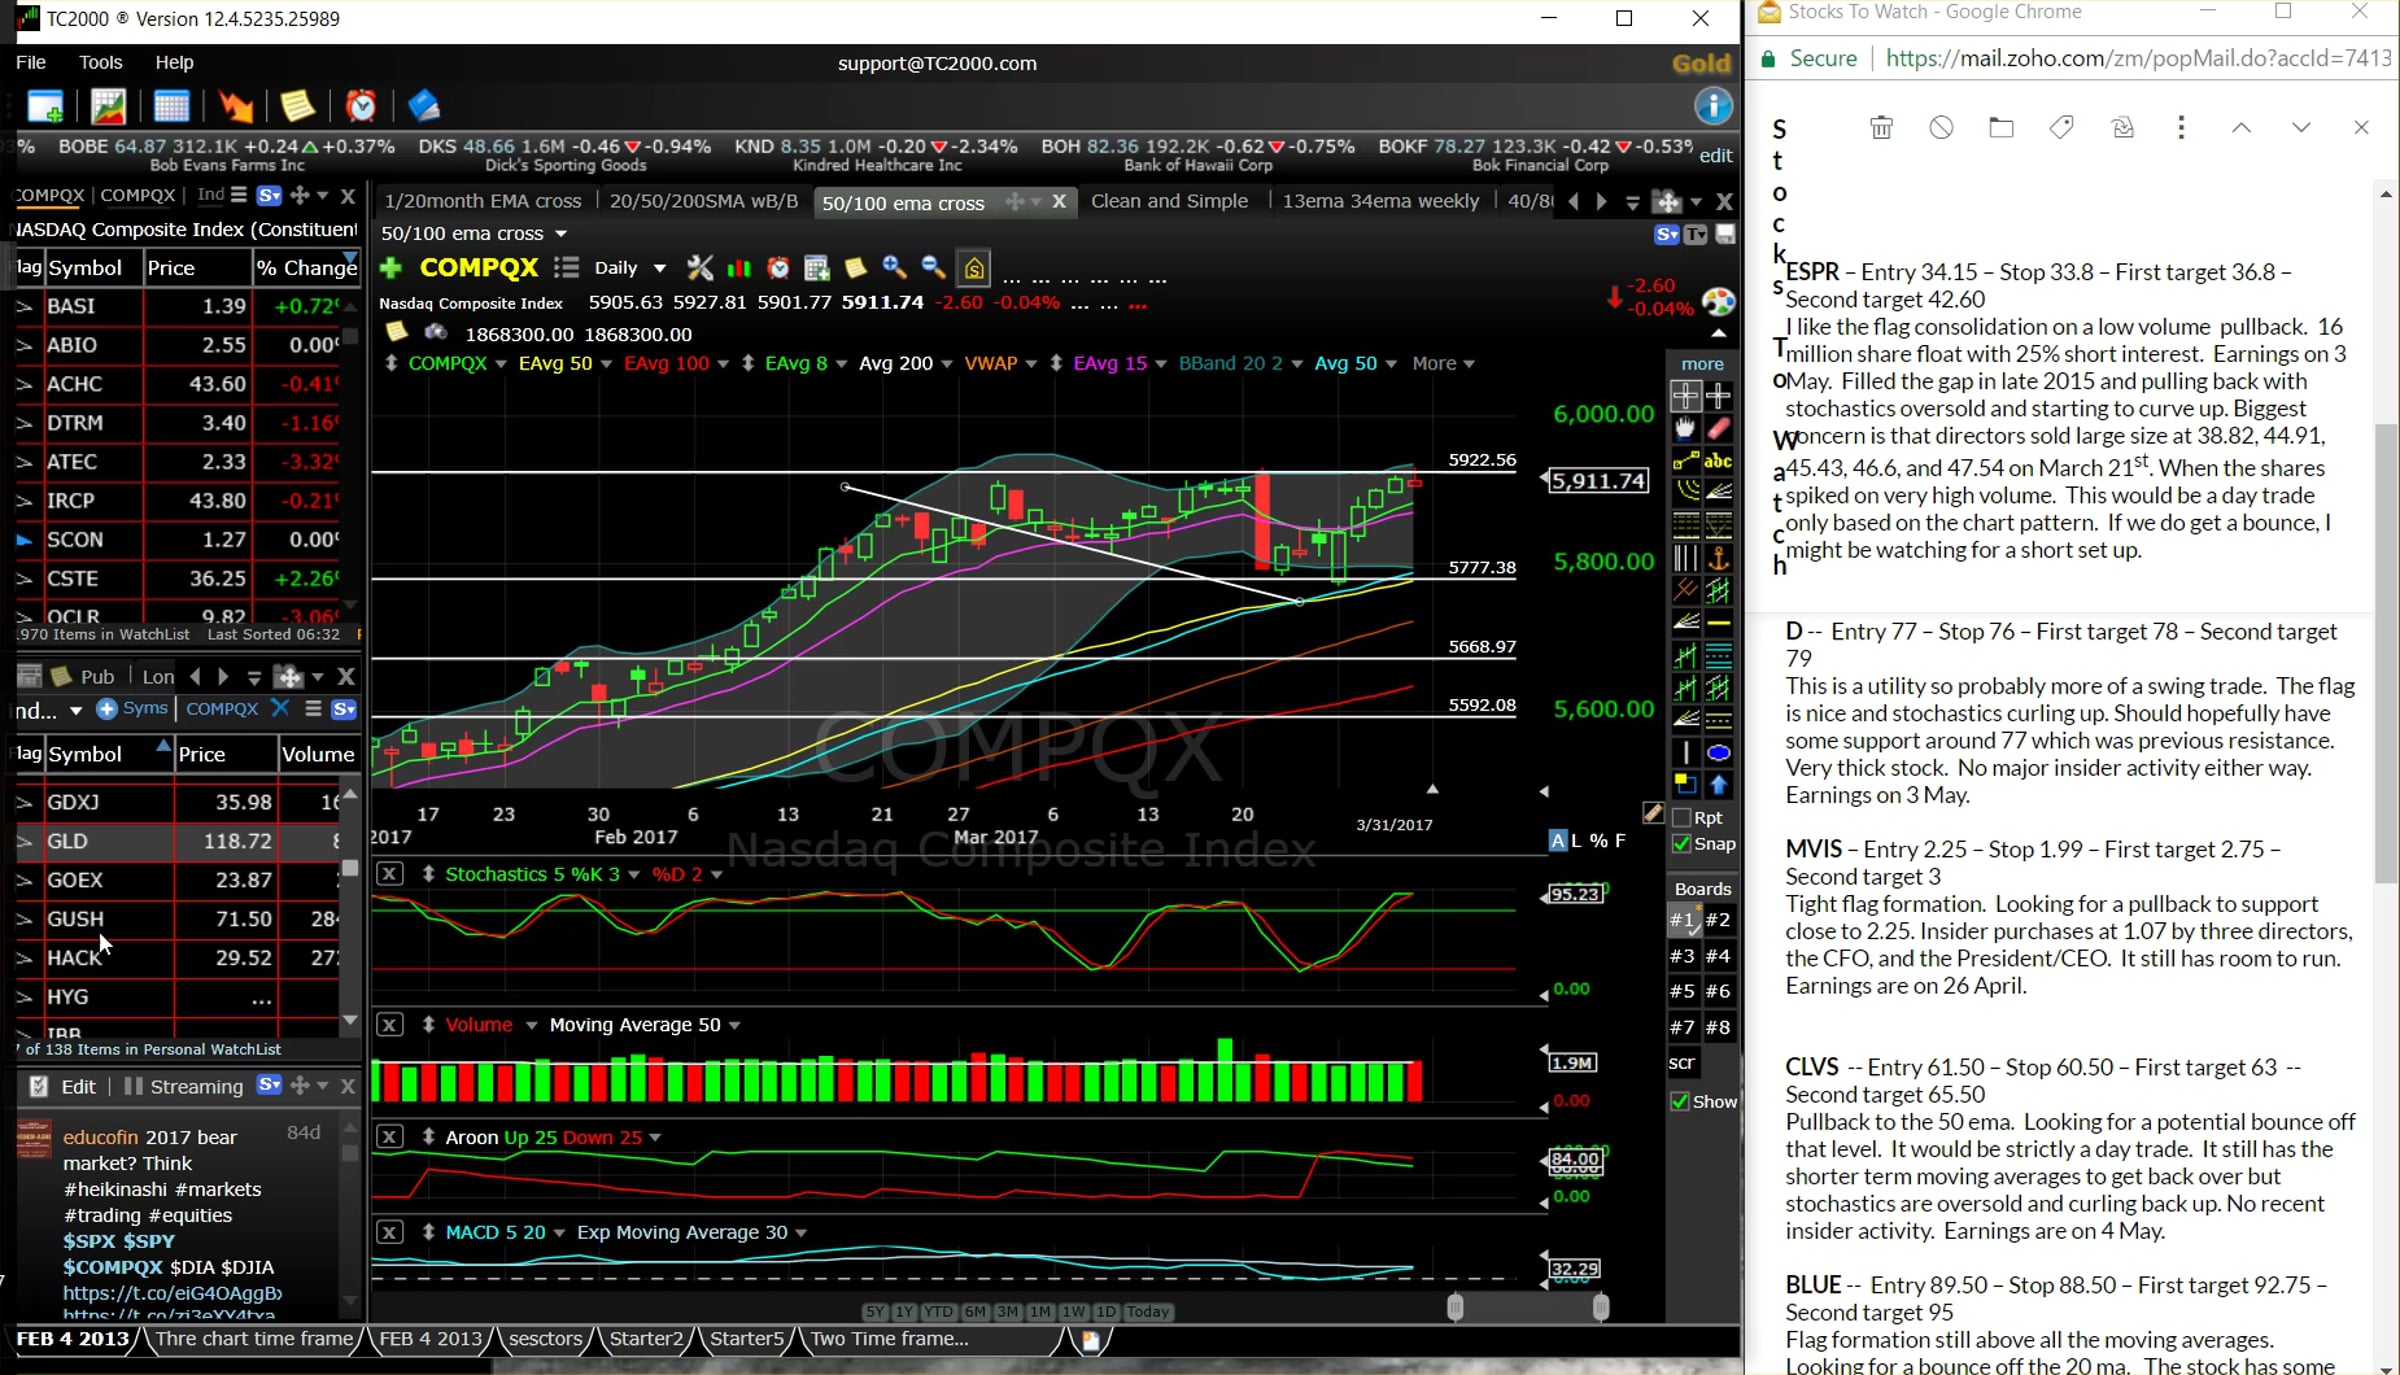This screenshot has height=1375, width=2400.
Task: Toggle the Streaming button in feed panel
Action: (x=184, y=1086)
